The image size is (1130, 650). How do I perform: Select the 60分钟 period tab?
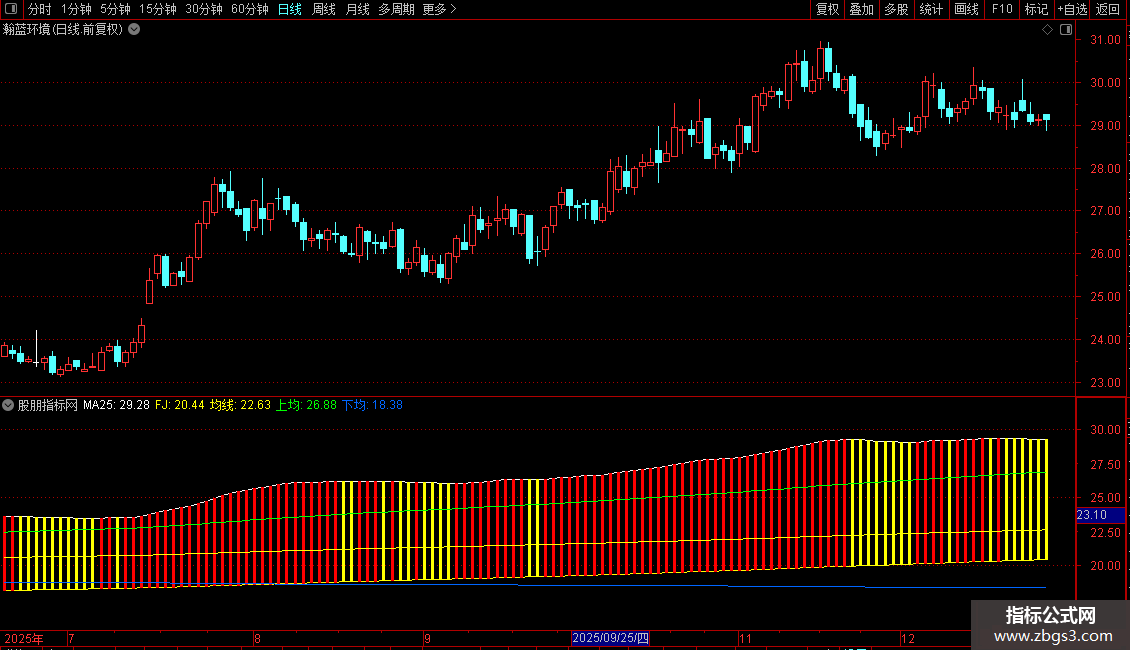[x=249, y=9]
